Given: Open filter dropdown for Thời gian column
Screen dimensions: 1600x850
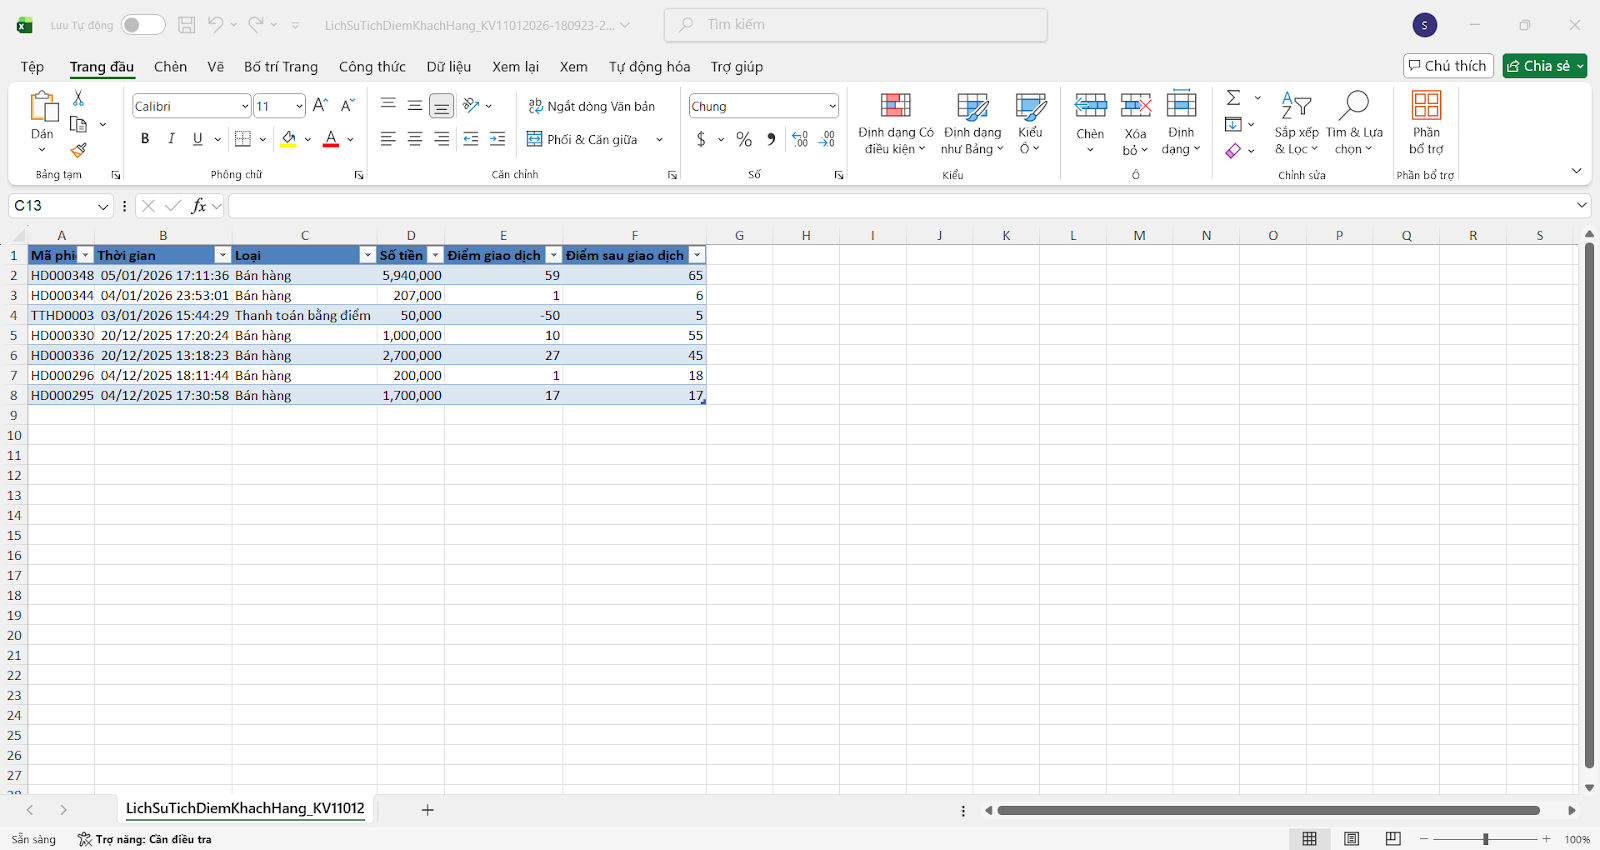Looking at the screenshot, I should [x=223, y=256].
